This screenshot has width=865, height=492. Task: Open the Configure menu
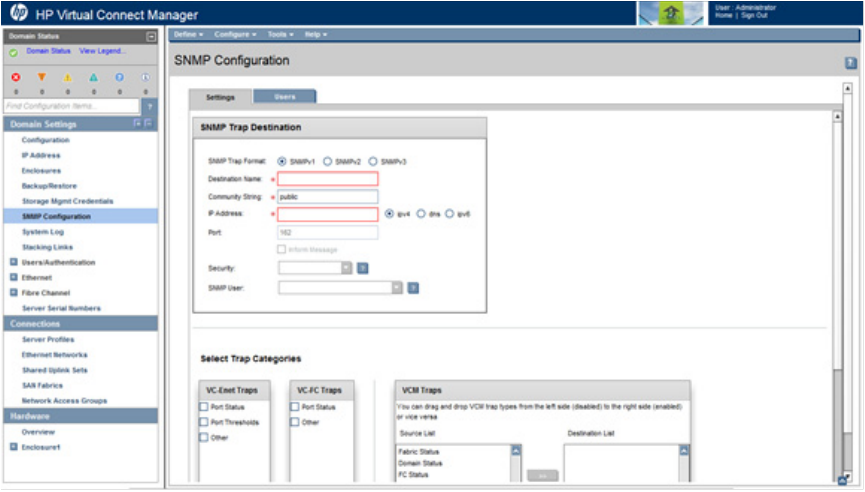tap(235, 34)
